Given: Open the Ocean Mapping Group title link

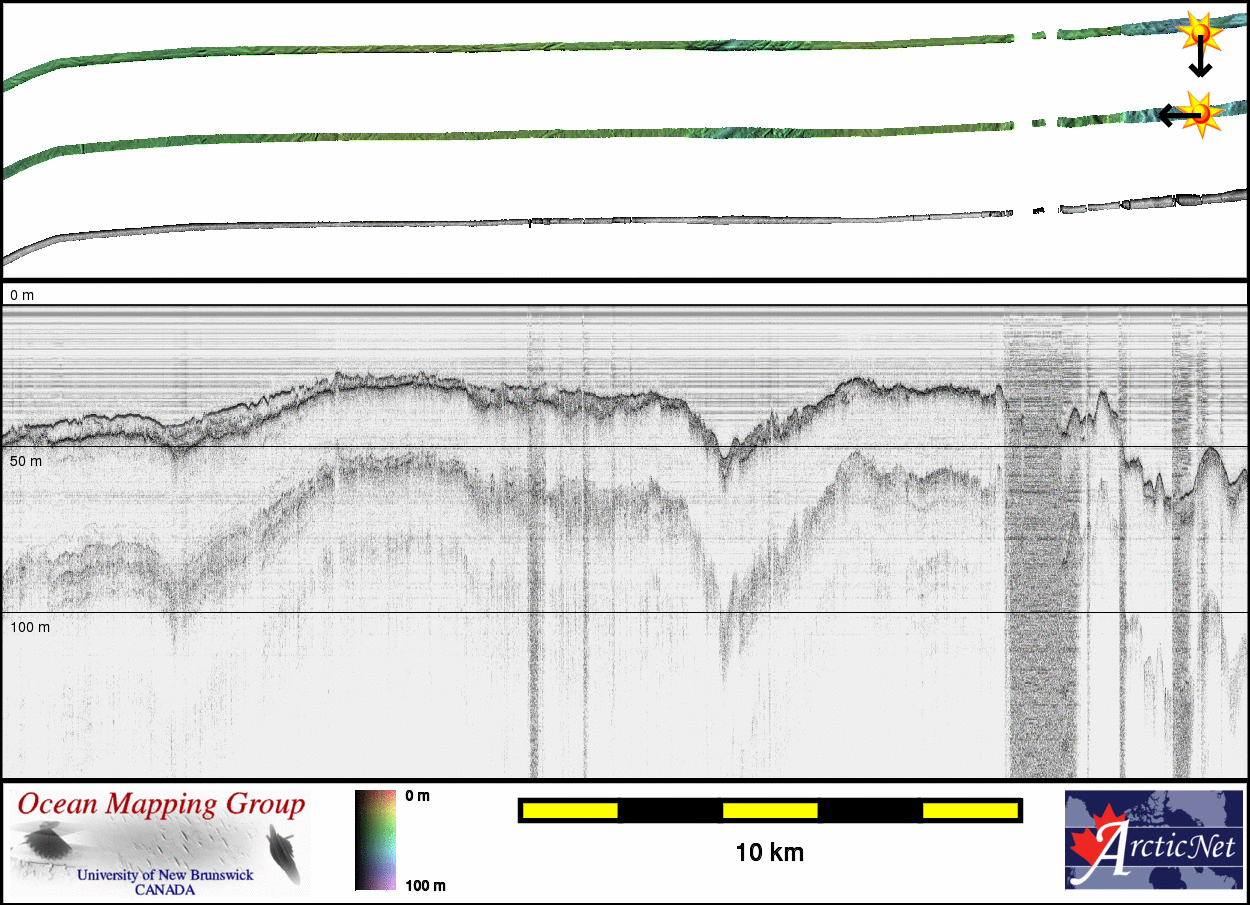Looking at the screenshot, I should [161, 804].
